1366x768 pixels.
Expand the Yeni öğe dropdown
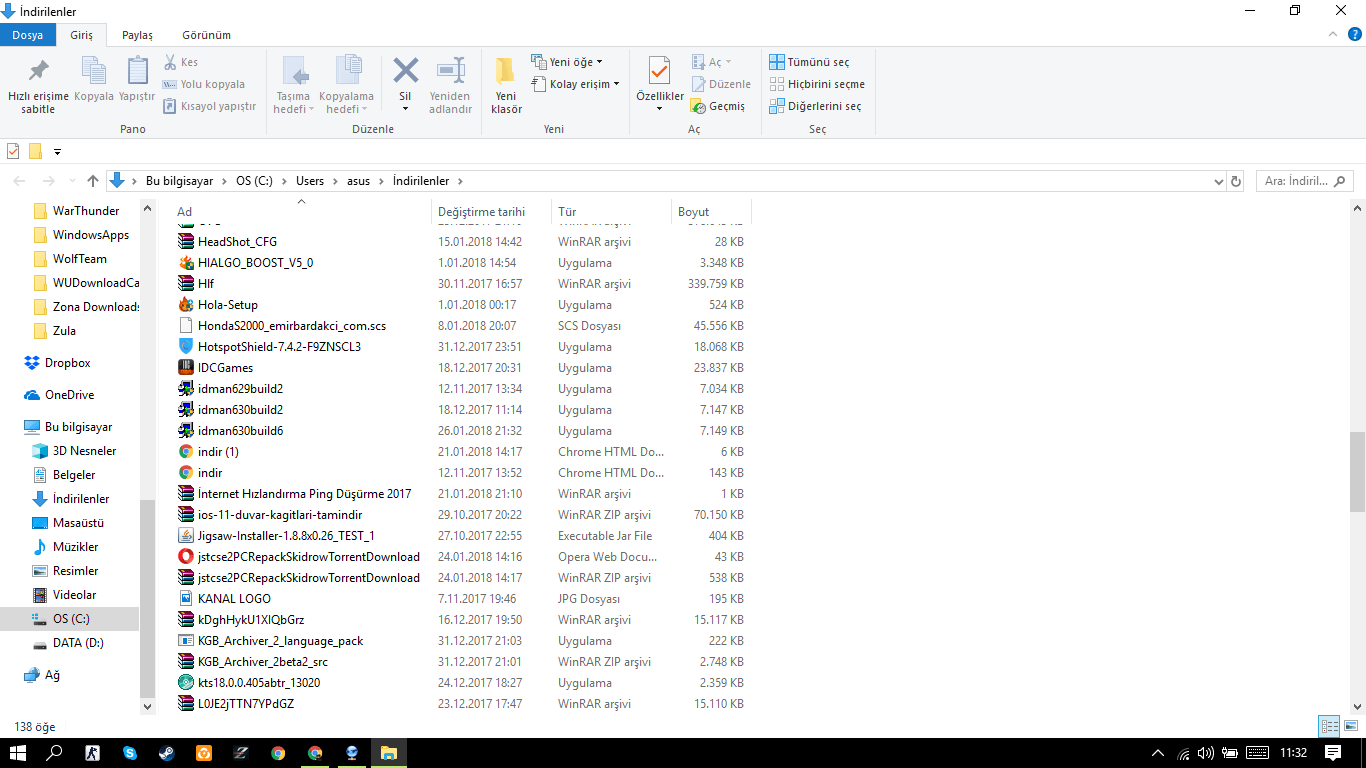(x=566, y=62)
